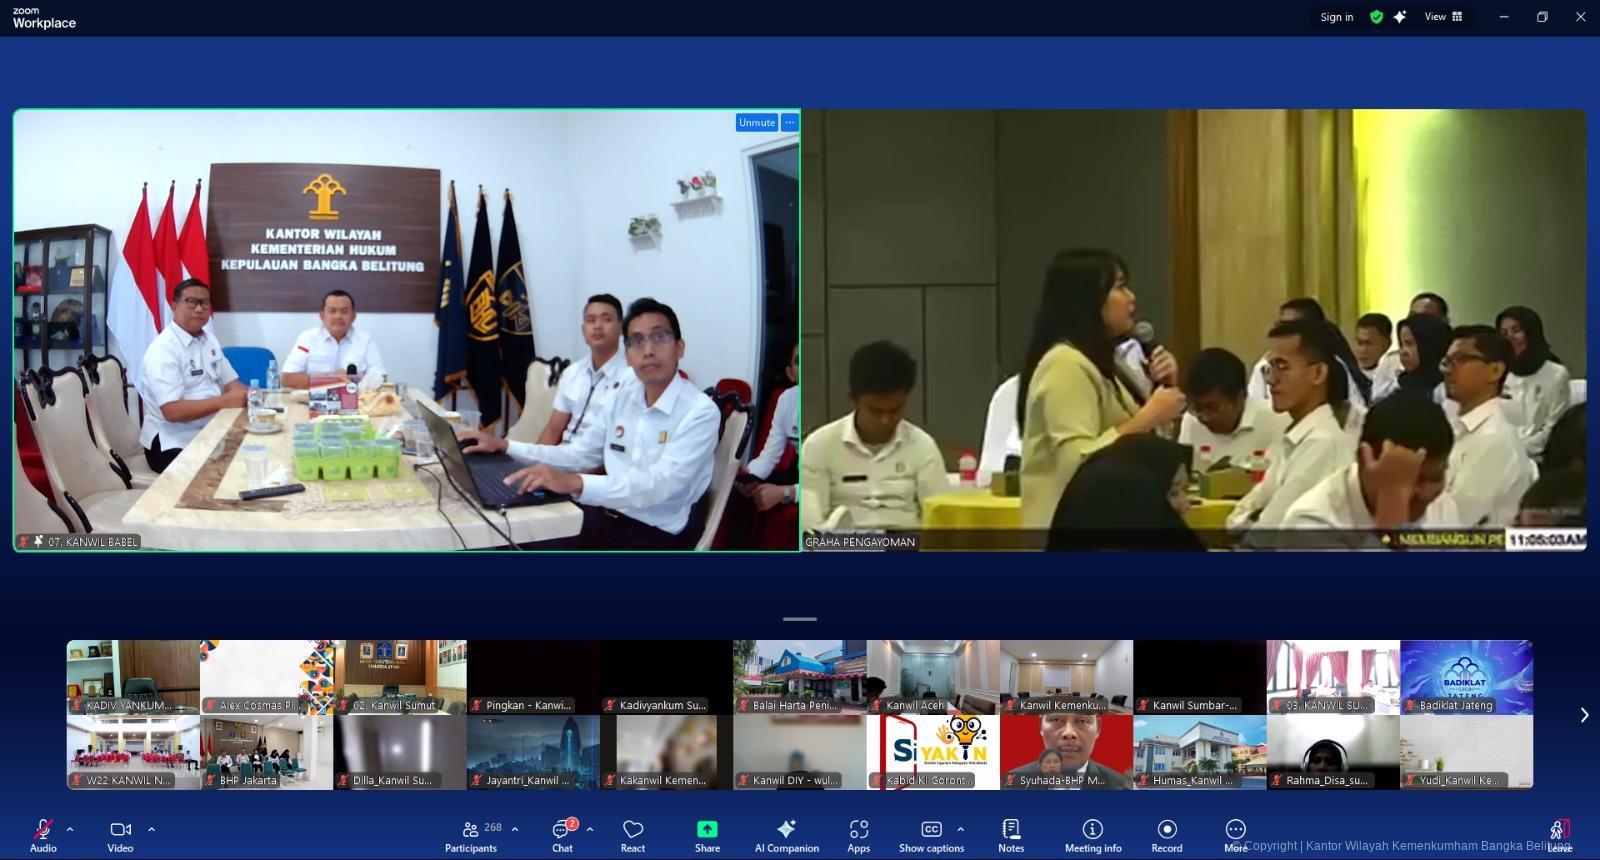This screenshot has height=860, width=1600.
Task: Open the React emoji menu
Action: coord(633,836)
